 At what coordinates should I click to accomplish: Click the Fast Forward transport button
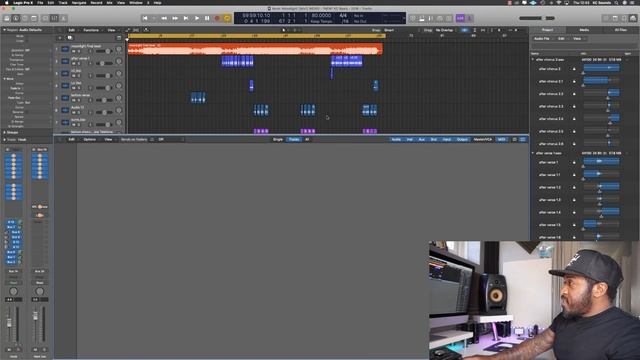click(175, 18)
